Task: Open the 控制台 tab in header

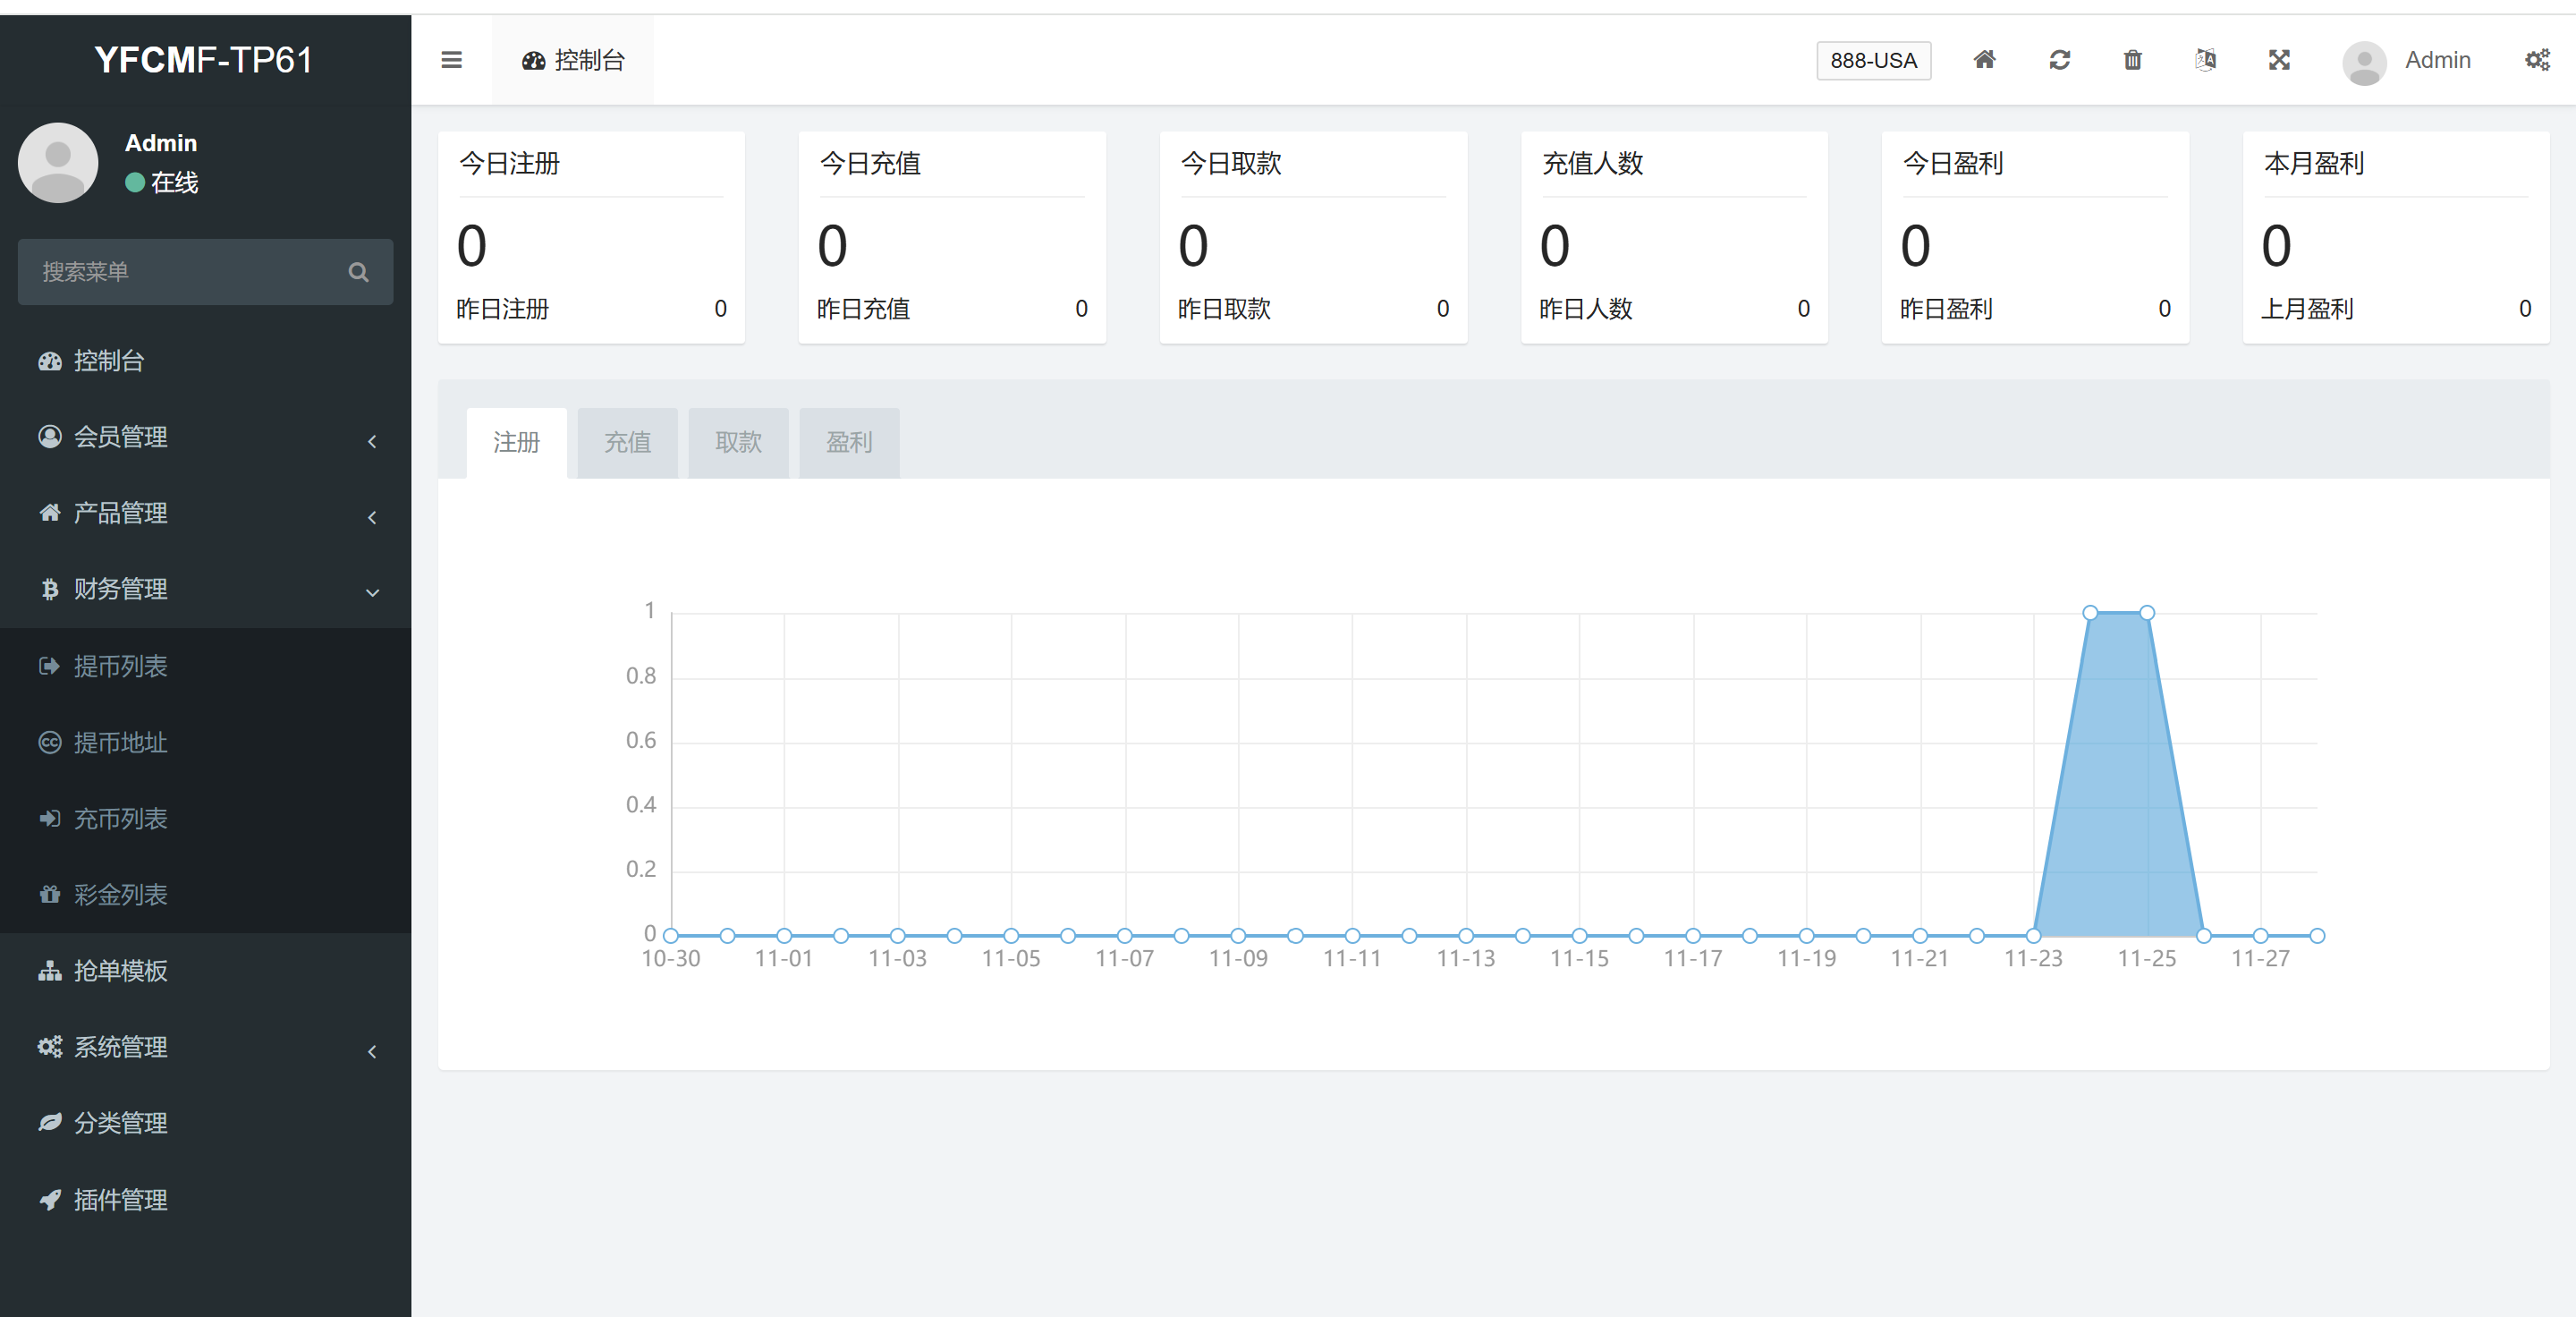Action: click(x=573, y=60)
